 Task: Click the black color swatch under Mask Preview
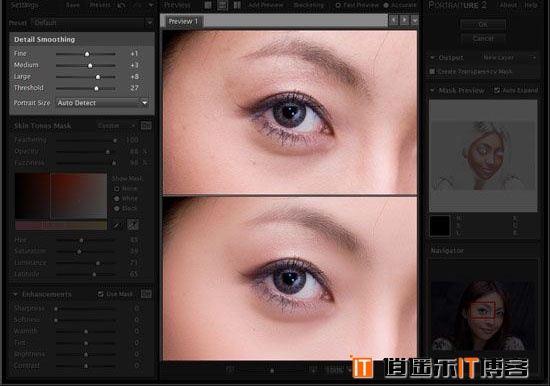(440, 226)
